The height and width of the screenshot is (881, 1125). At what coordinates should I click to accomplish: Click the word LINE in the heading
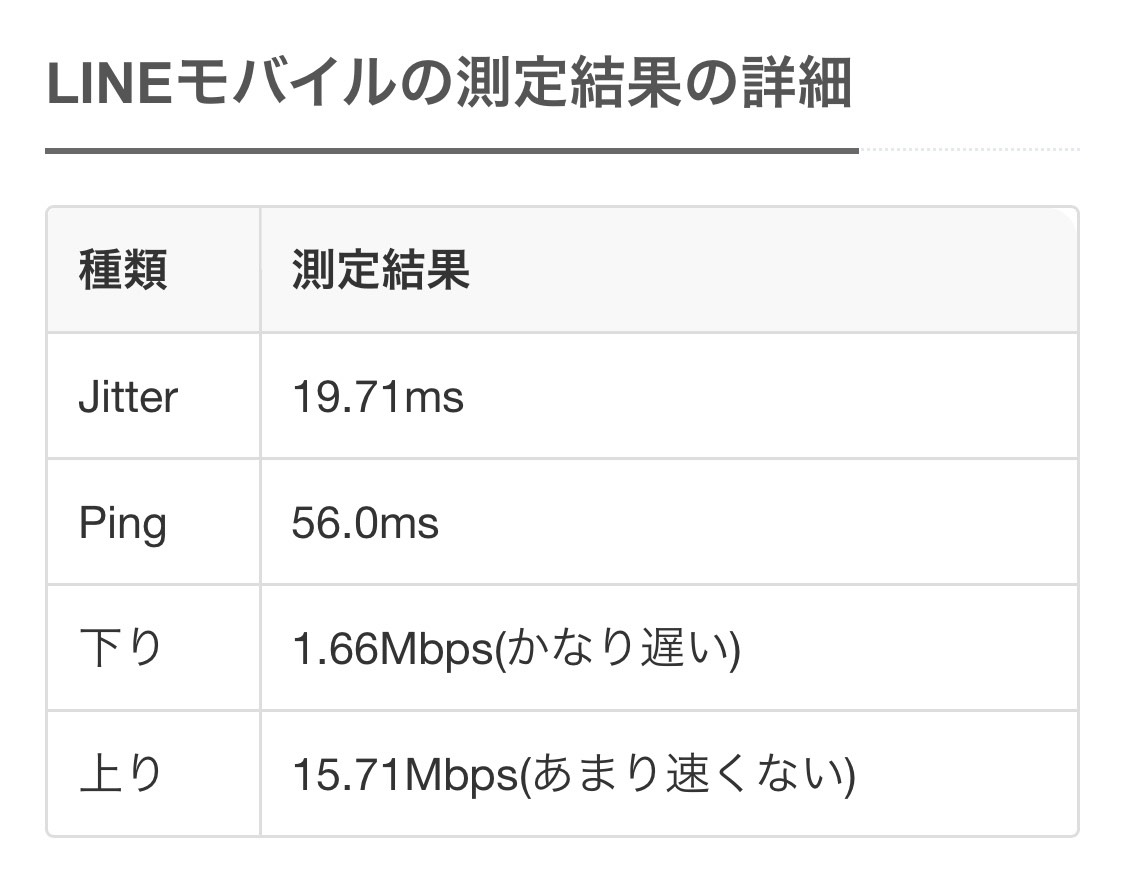(109, 83)
